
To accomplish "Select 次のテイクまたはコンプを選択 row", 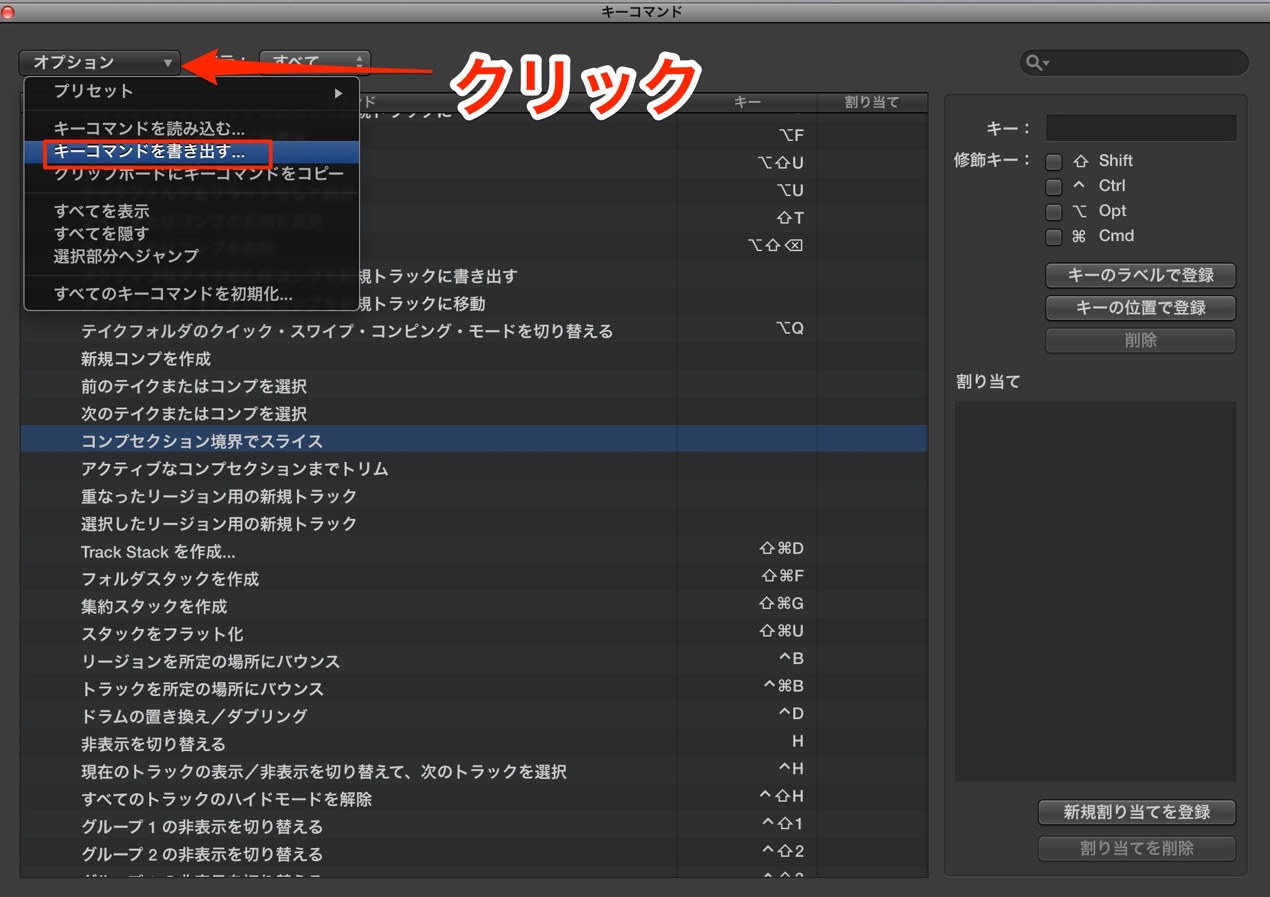I will 474,414.
